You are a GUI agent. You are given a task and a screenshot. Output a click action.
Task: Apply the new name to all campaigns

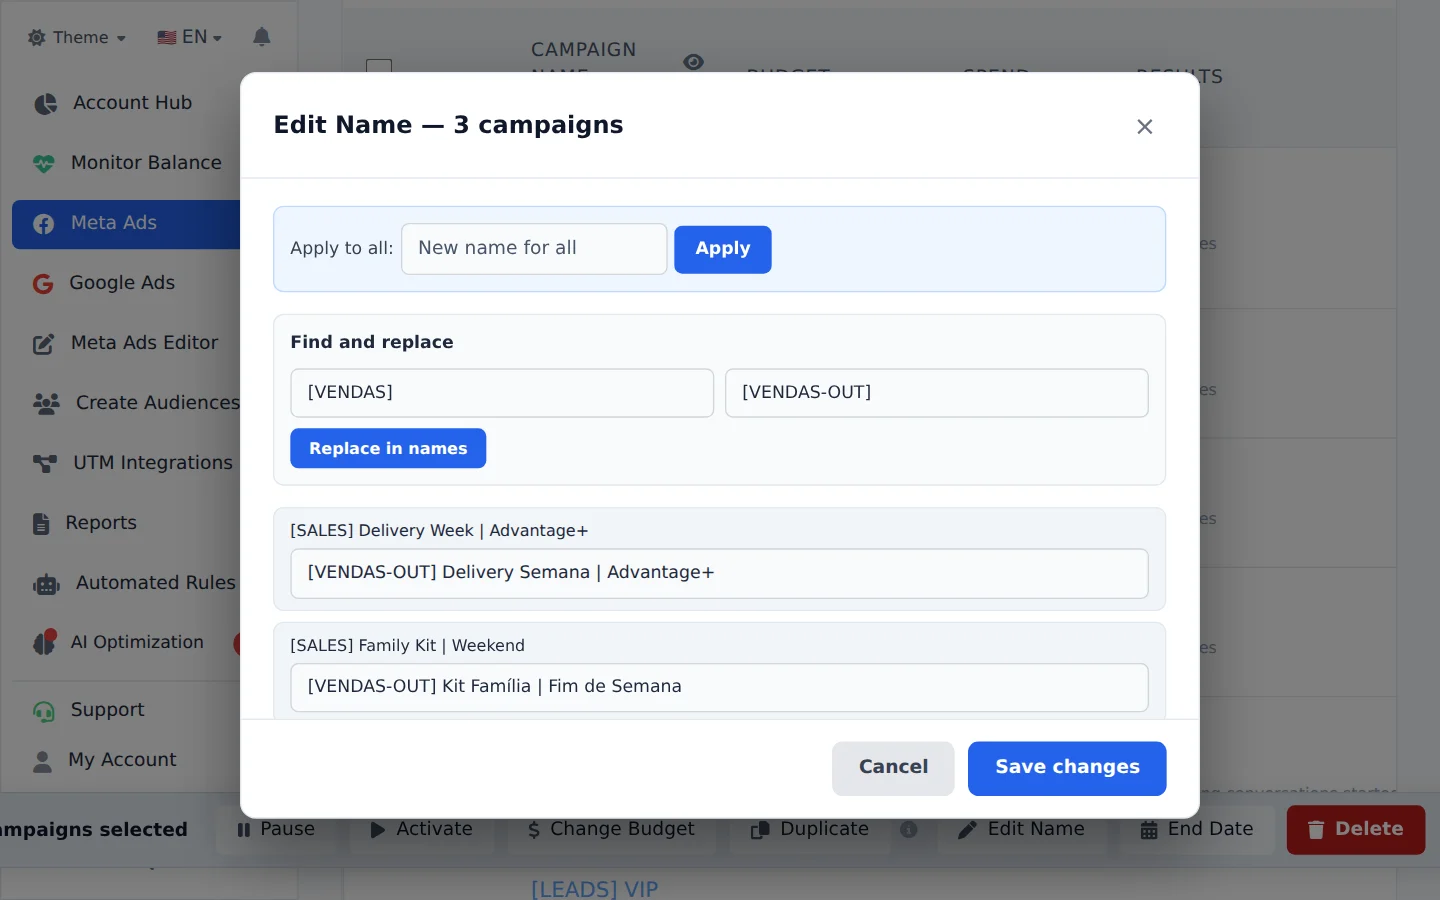(723, 249)
